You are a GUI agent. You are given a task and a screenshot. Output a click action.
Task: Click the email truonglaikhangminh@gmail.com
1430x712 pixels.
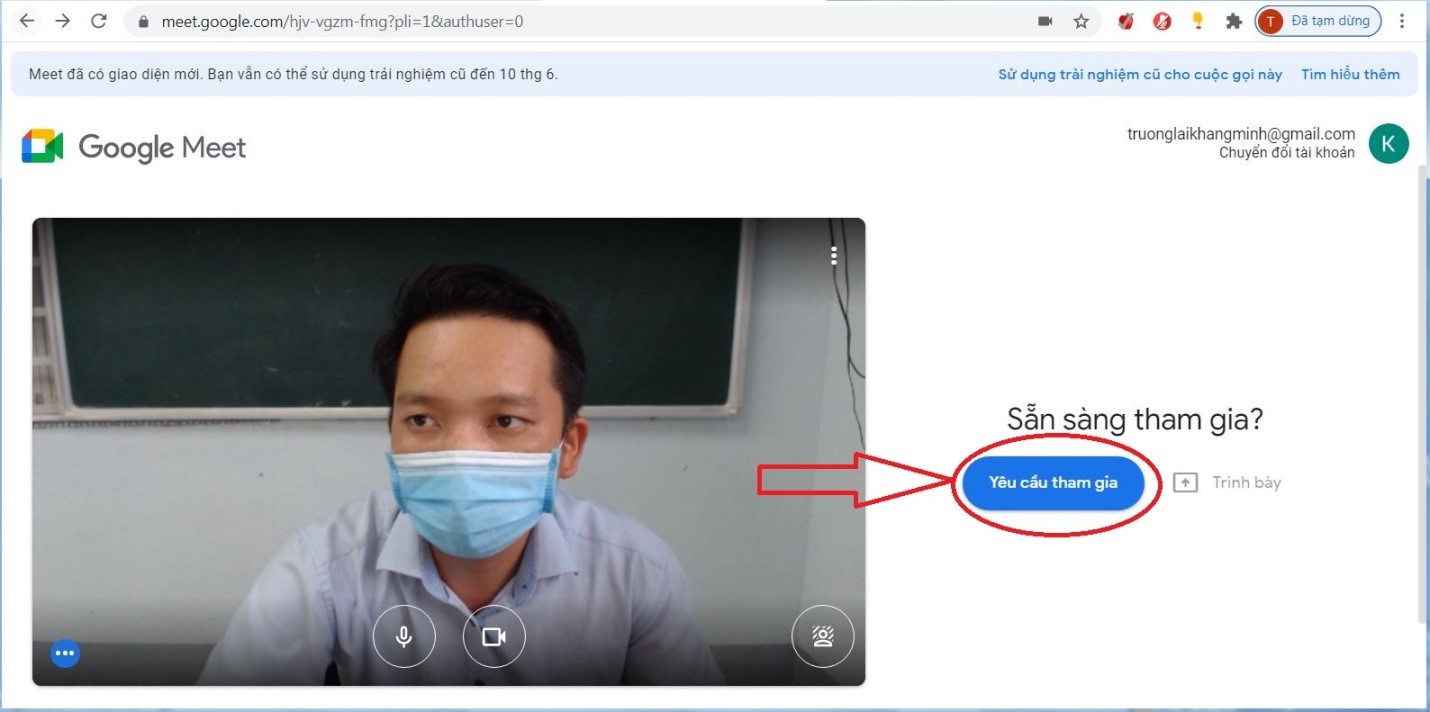pos(1241,134)
